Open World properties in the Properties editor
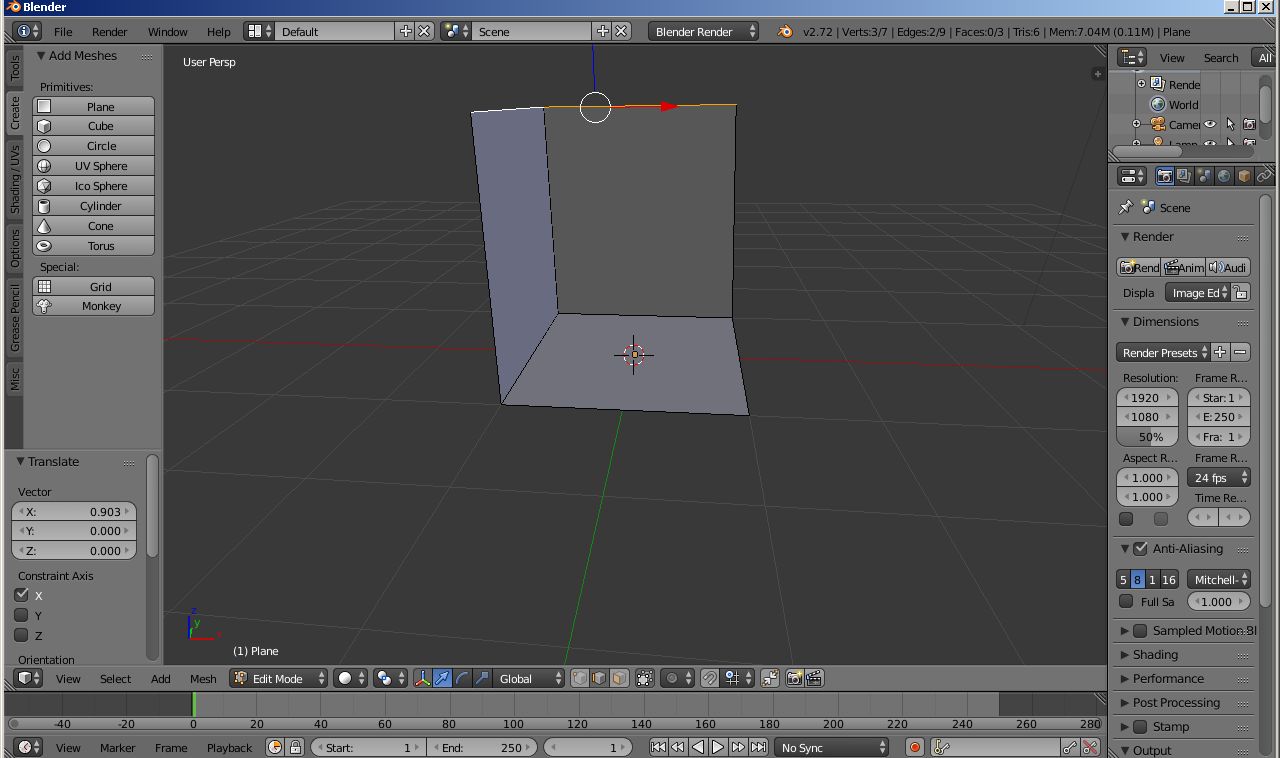The height and width of the screenshot is (758, 1280). click(x=1224, y=175)
